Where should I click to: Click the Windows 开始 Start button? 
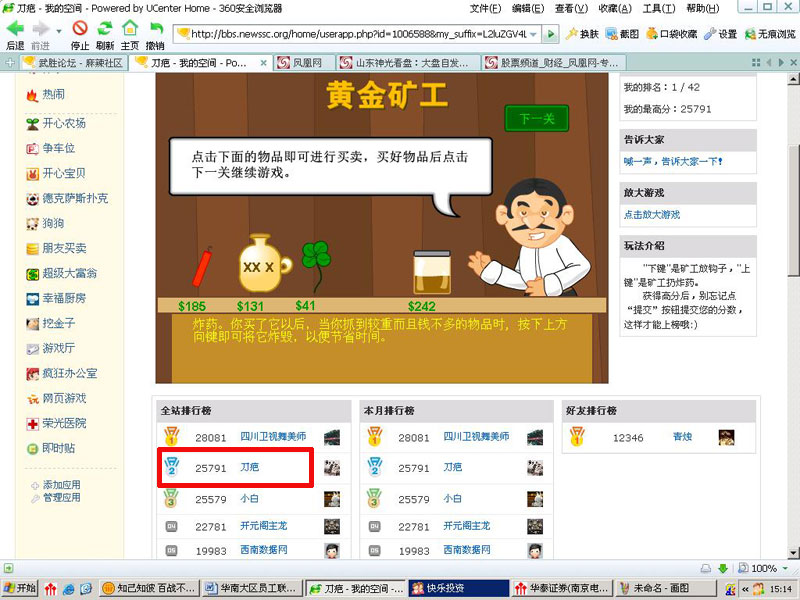tap(20, 588)
